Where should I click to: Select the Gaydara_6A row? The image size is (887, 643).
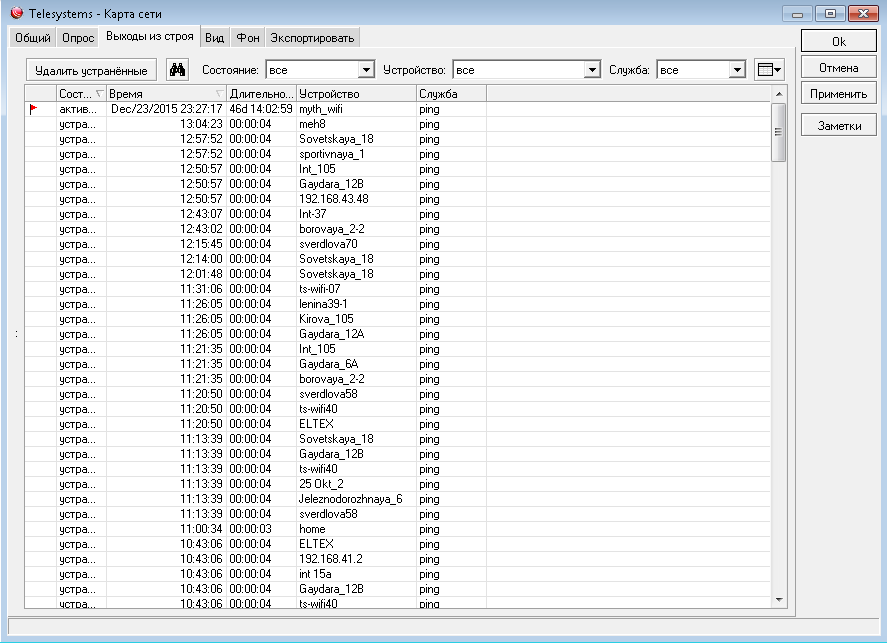[397, 364]
